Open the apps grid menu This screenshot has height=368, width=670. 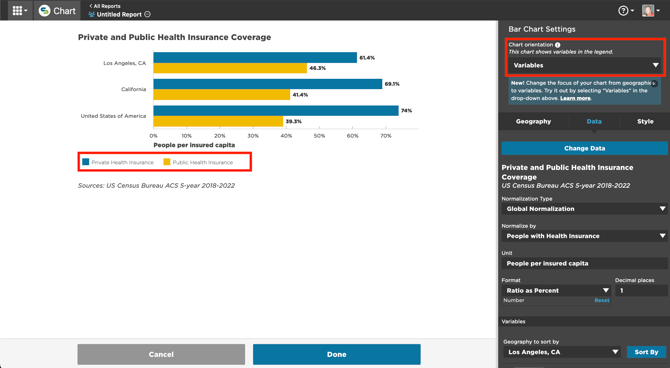(19, 10)
